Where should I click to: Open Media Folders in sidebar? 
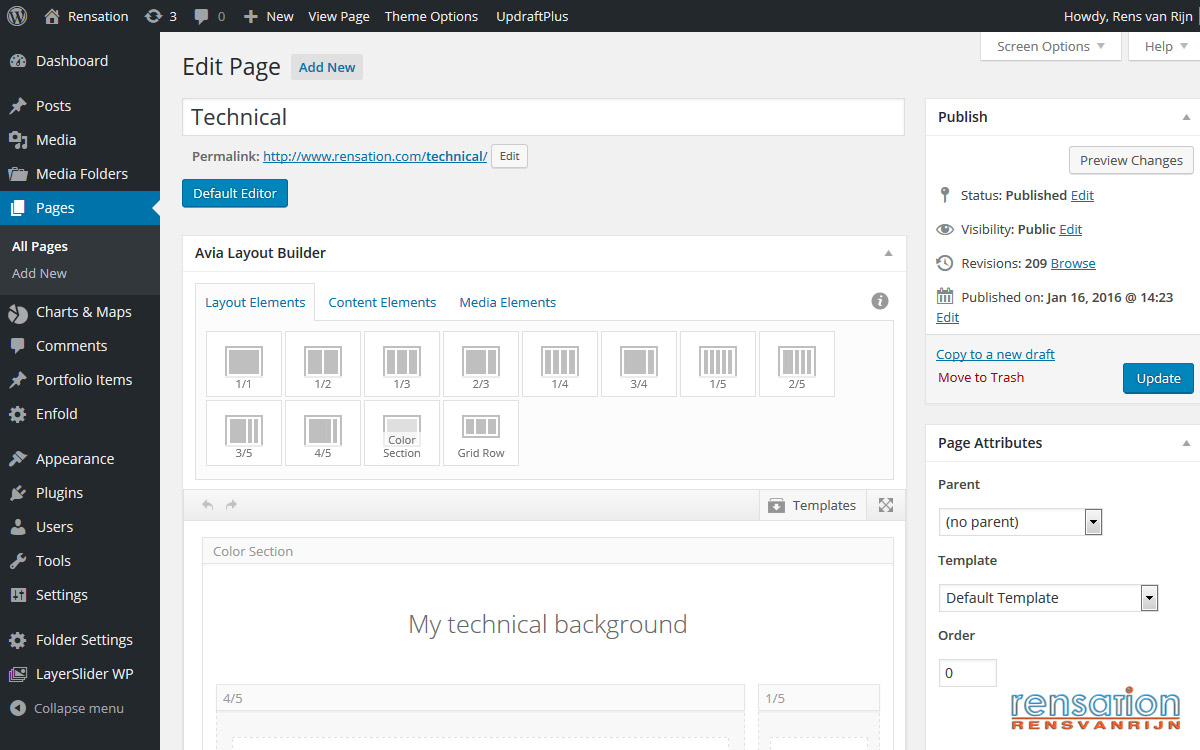click(x=80, y=174)
